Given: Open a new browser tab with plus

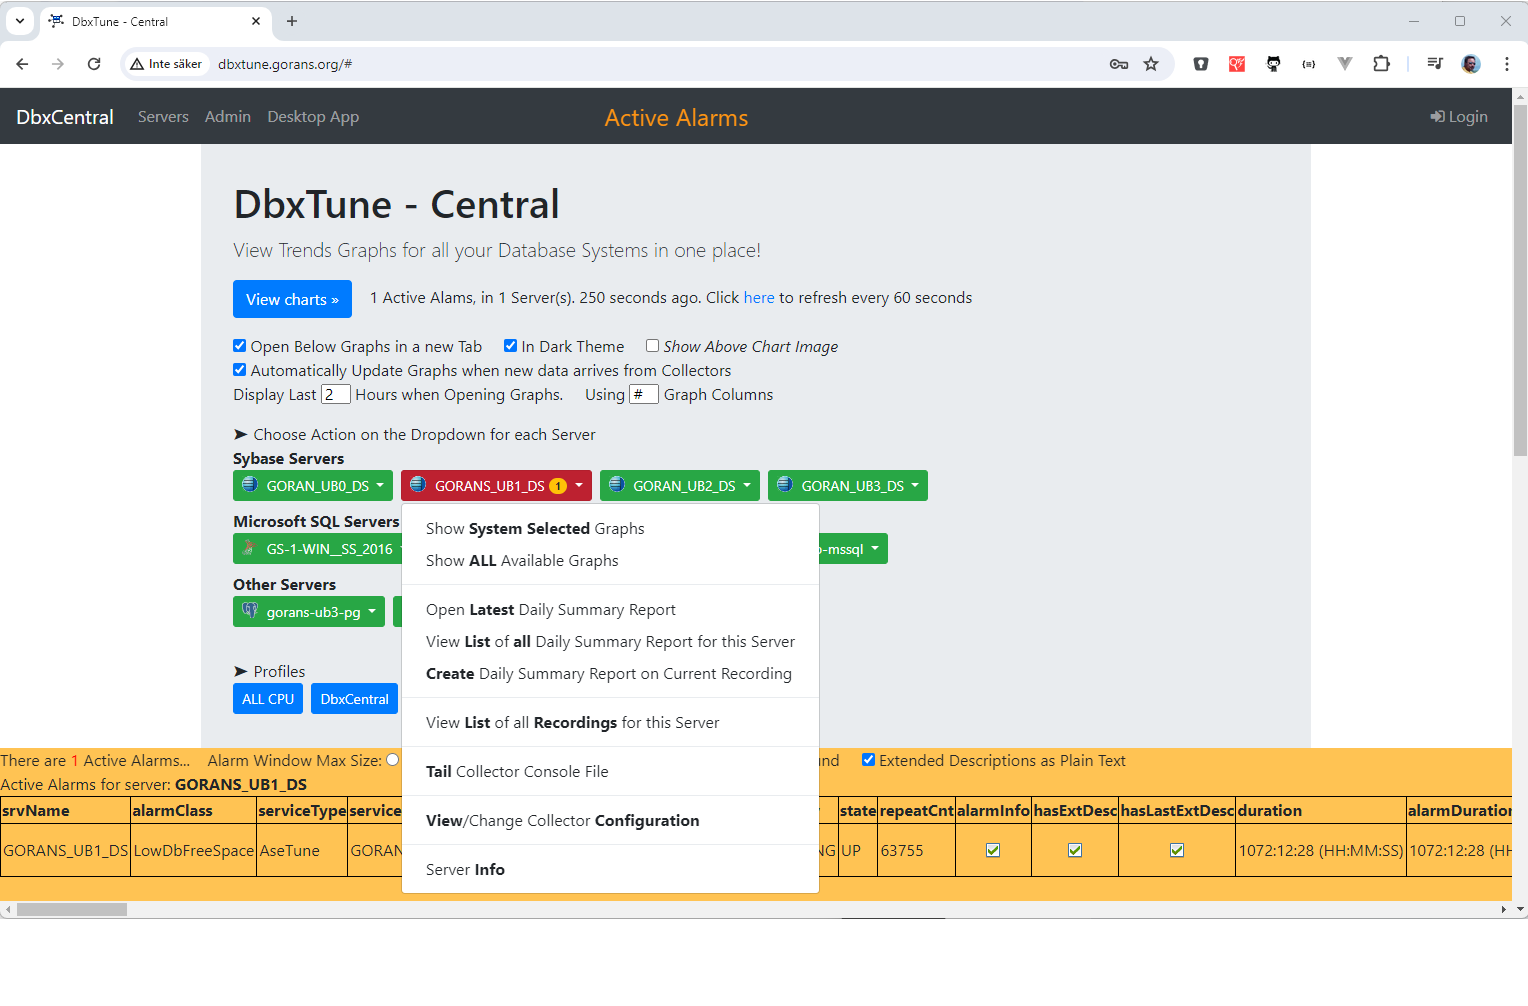Looking at the screenshot, I should click(292, 21).
